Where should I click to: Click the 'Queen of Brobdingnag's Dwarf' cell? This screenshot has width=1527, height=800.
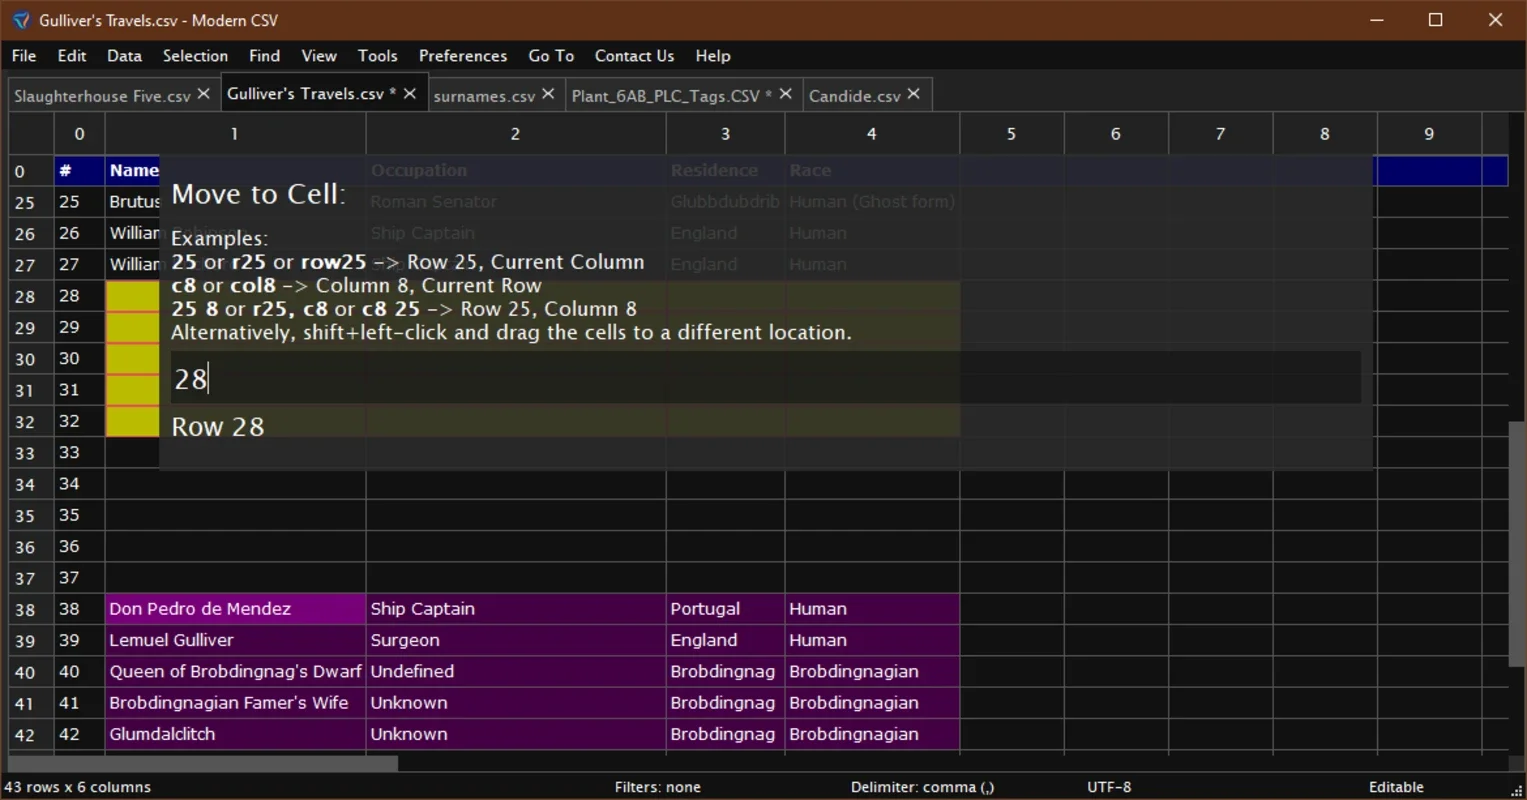(235, 671)
